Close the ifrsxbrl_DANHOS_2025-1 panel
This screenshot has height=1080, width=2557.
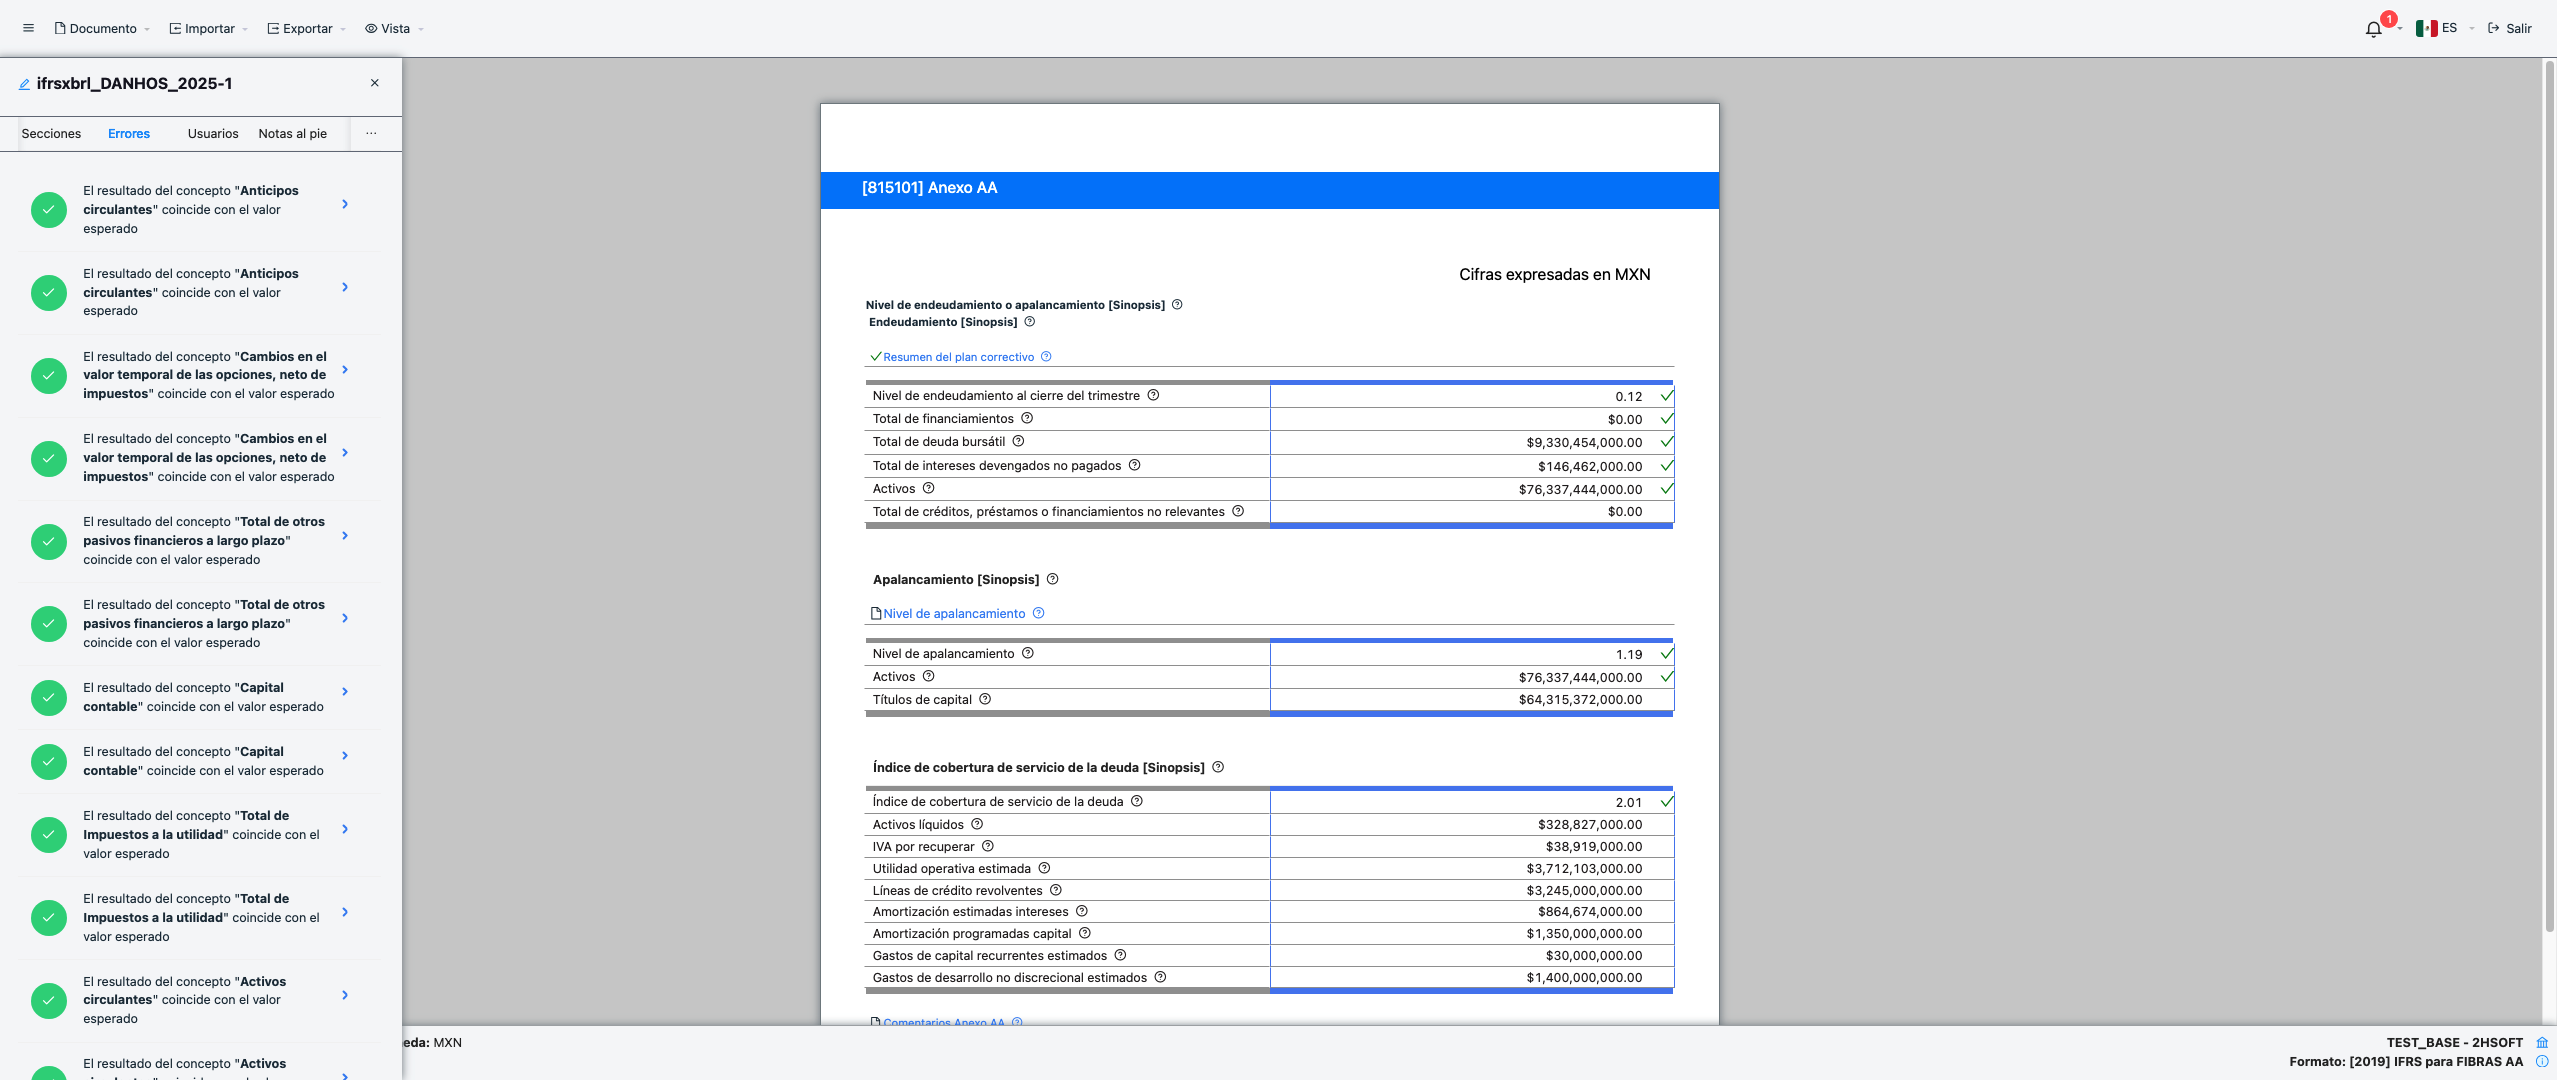click(x=375, y=82)
